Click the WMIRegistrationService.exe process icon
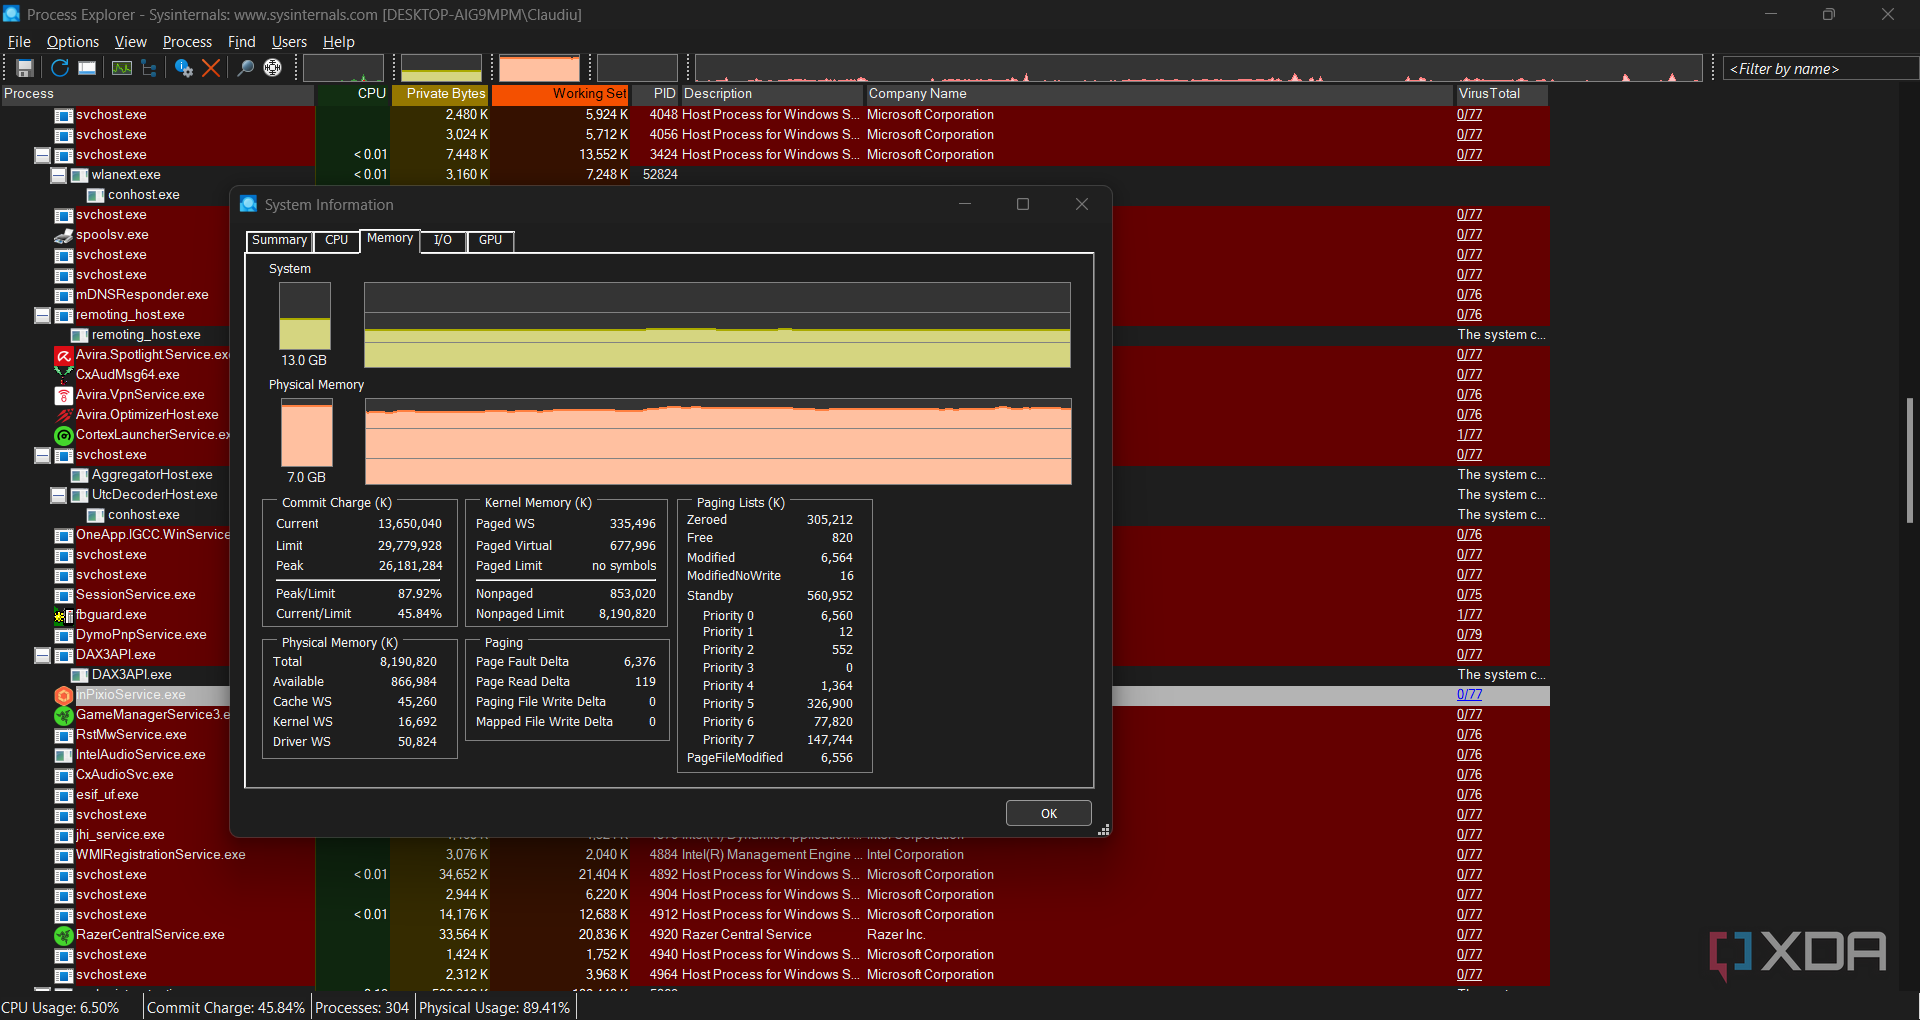The width and height of the screenshot is (1920, 1020). 63,855
